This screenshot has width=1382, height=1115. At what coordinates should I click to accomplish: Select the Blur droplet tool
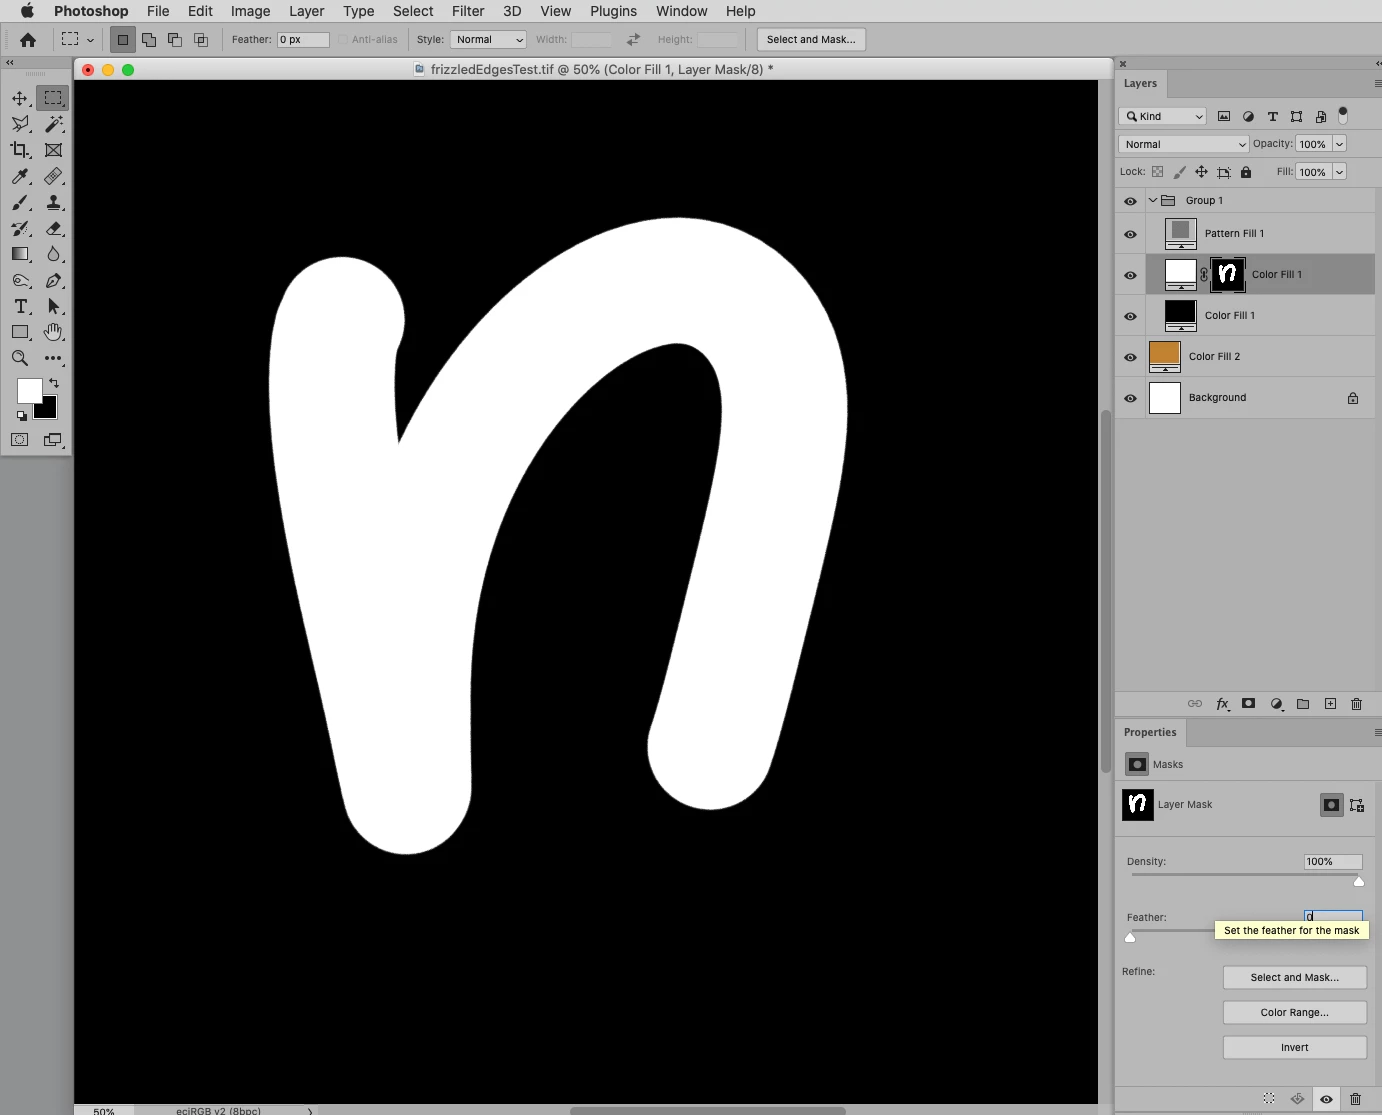53,254
